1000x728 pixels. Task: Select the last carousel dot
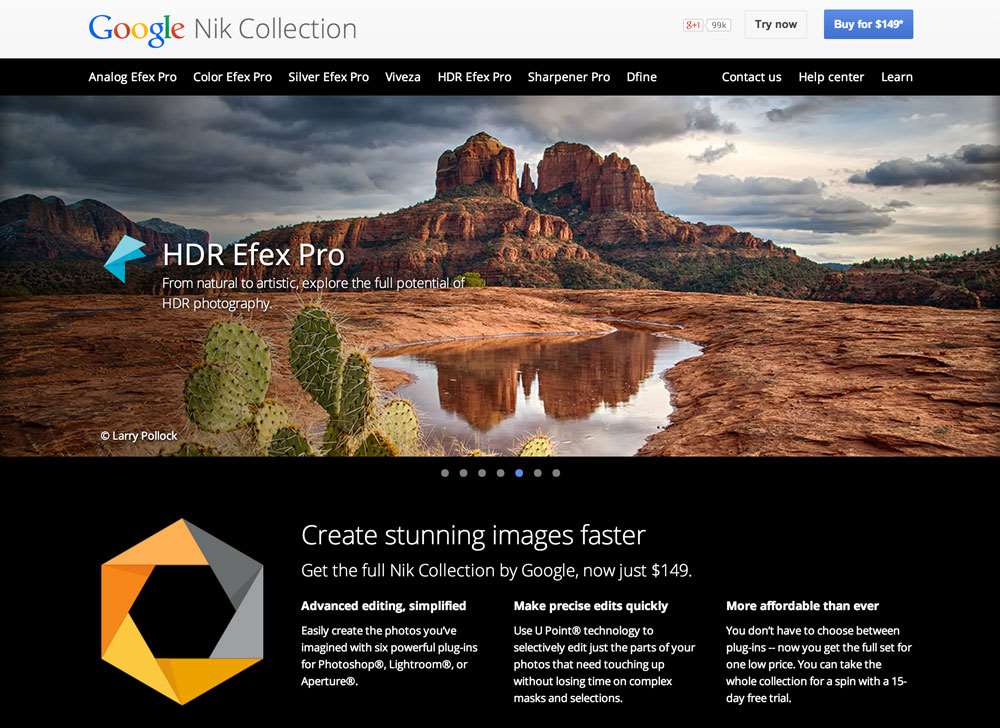pos(556,473)
